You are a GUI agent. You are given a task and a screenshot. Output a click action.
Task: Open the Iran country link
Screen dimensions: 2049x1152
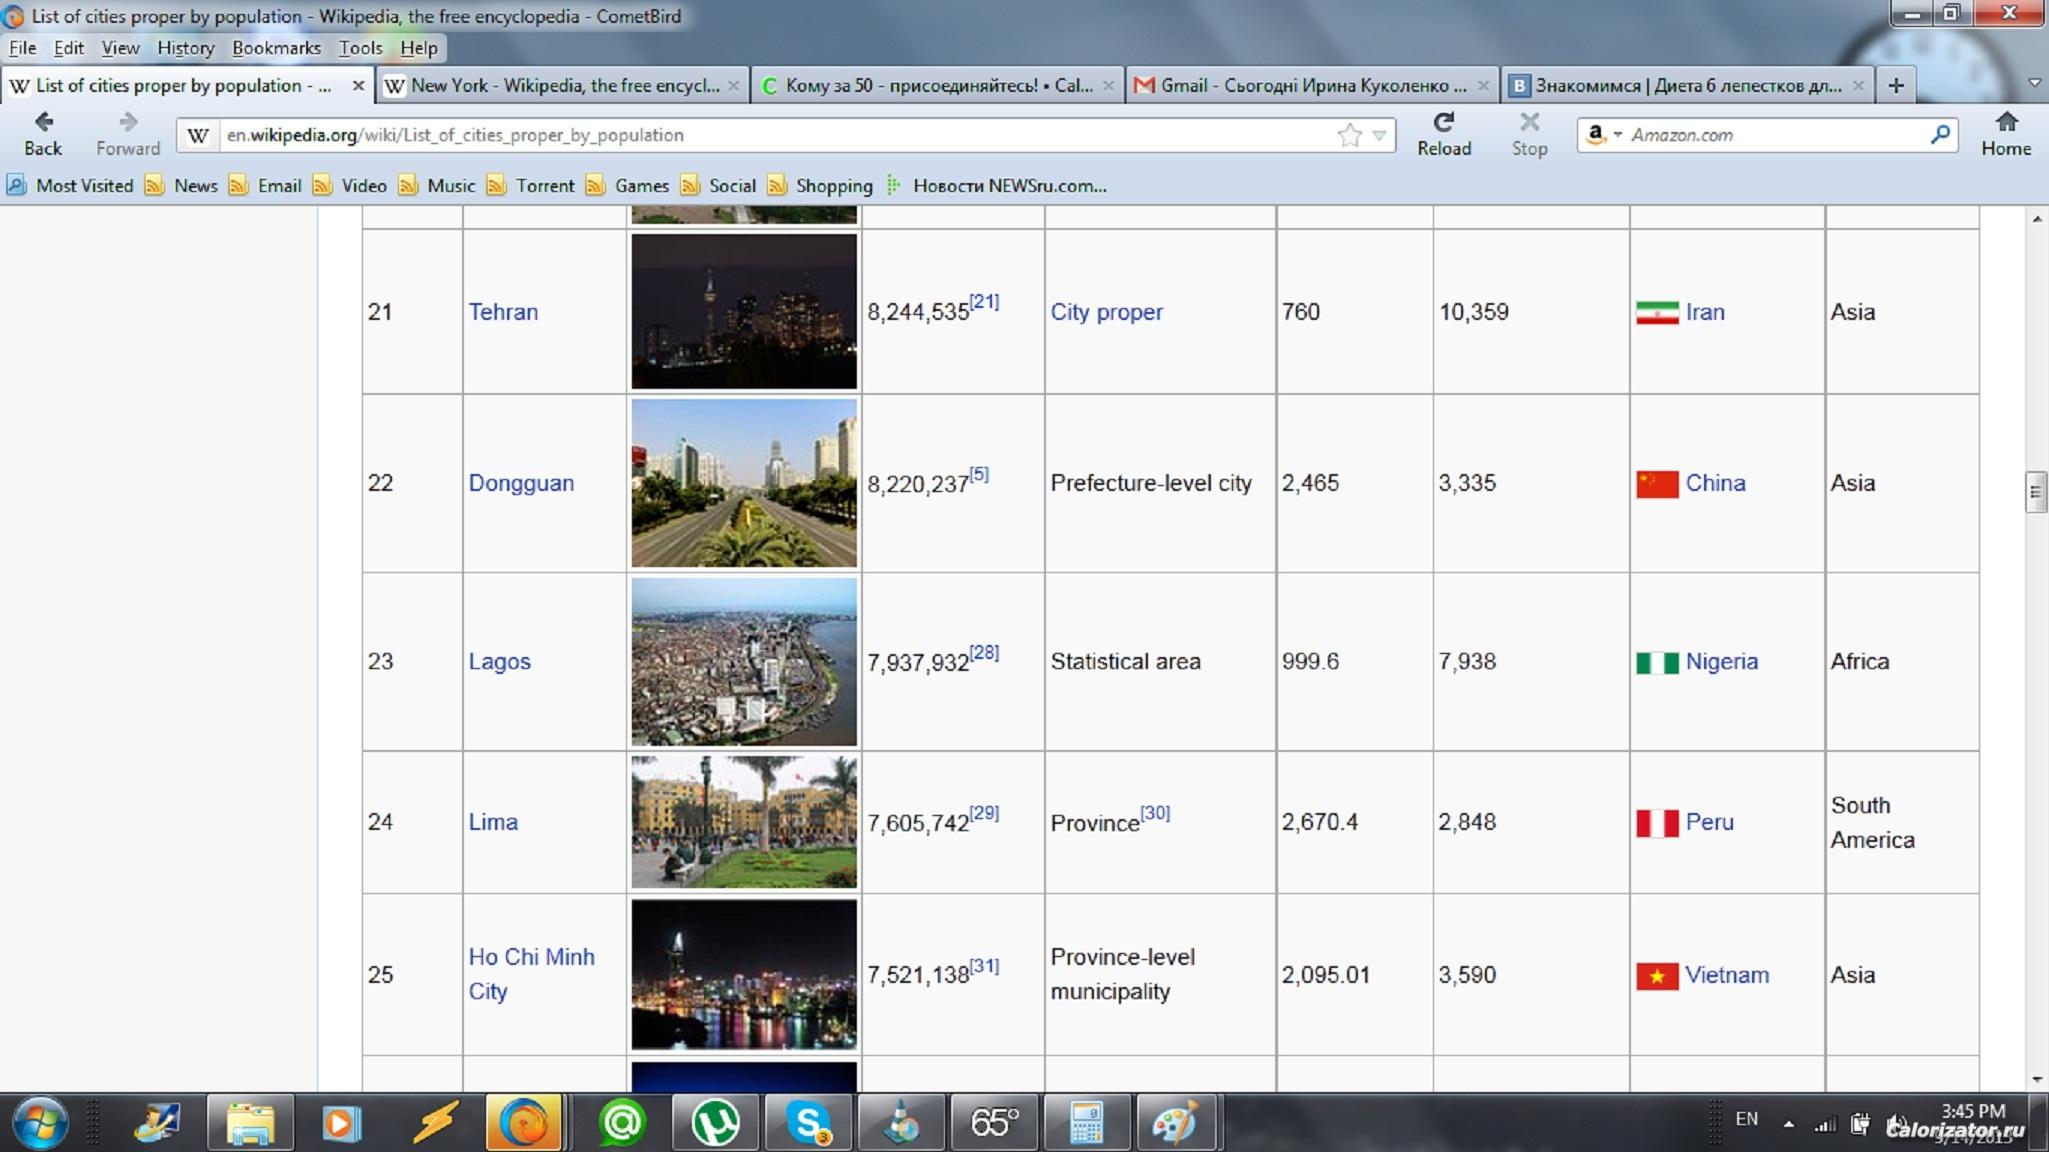[x=1705, y=311]
